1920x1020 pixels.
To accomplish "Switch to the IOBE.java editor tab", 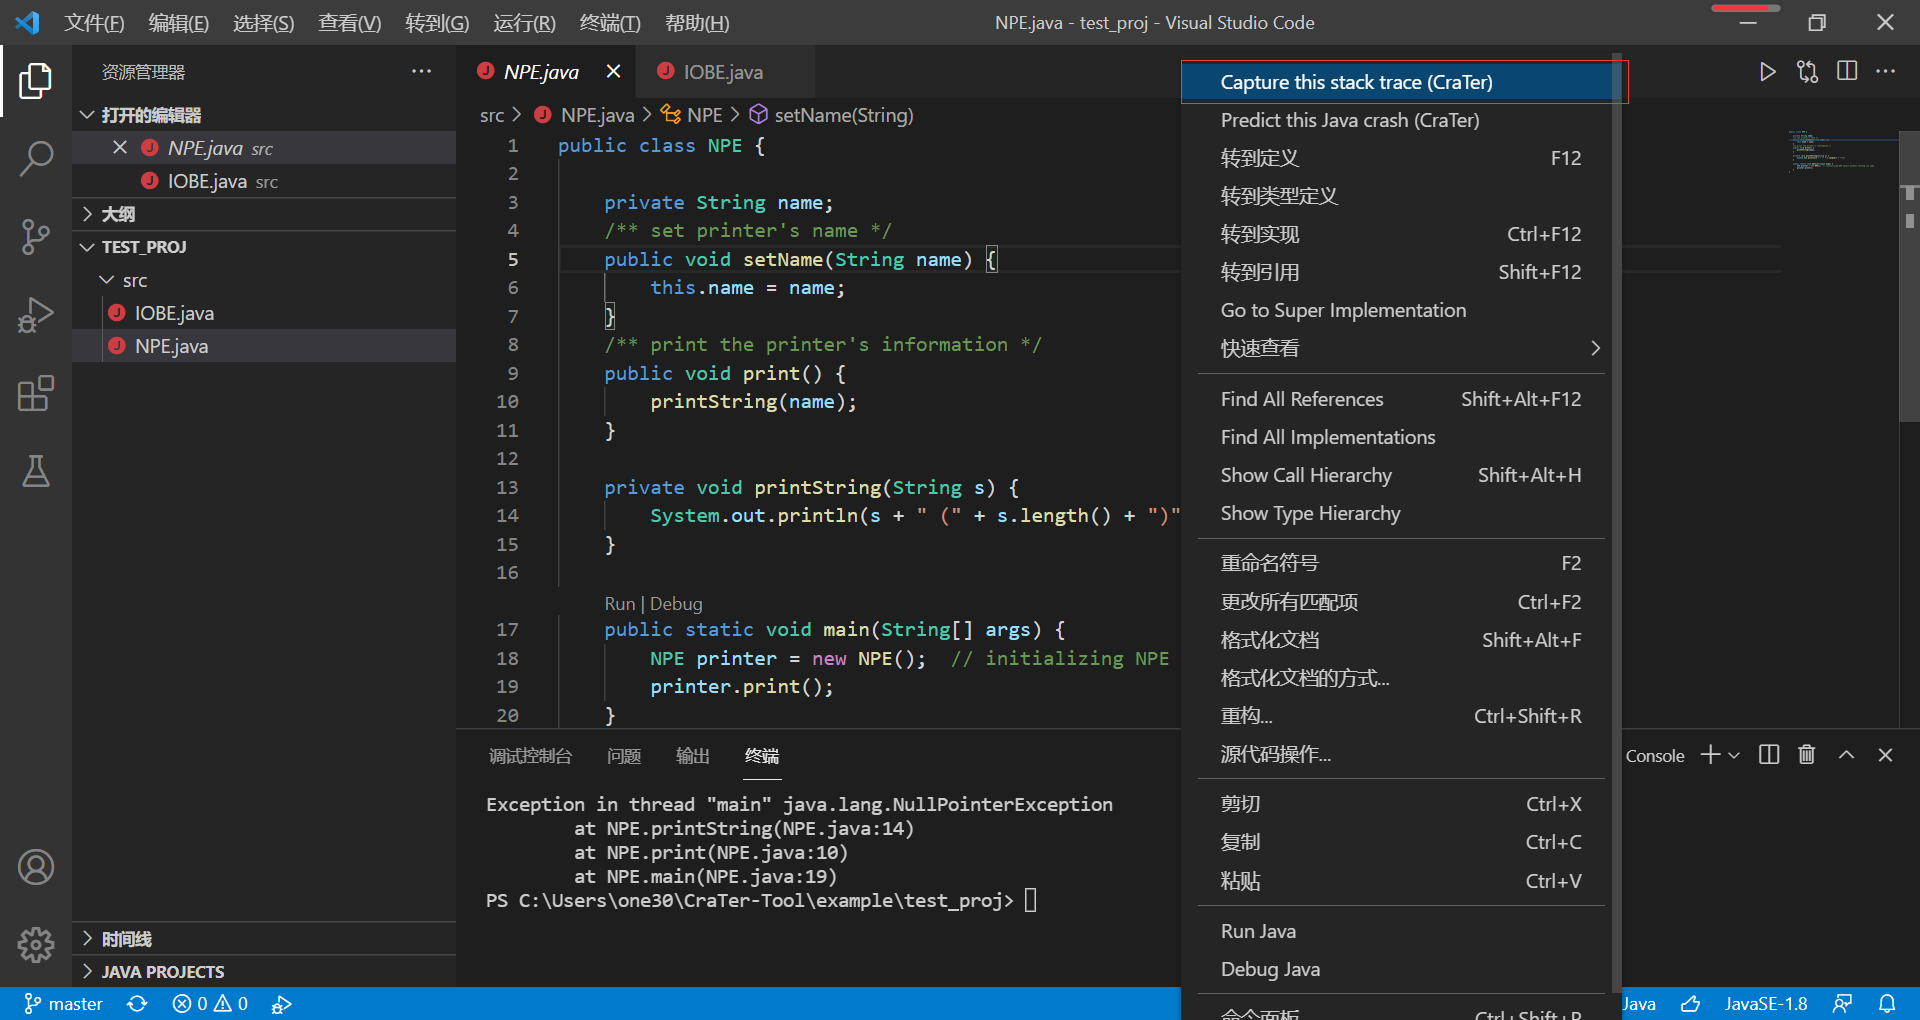I will tap(723, 72).
